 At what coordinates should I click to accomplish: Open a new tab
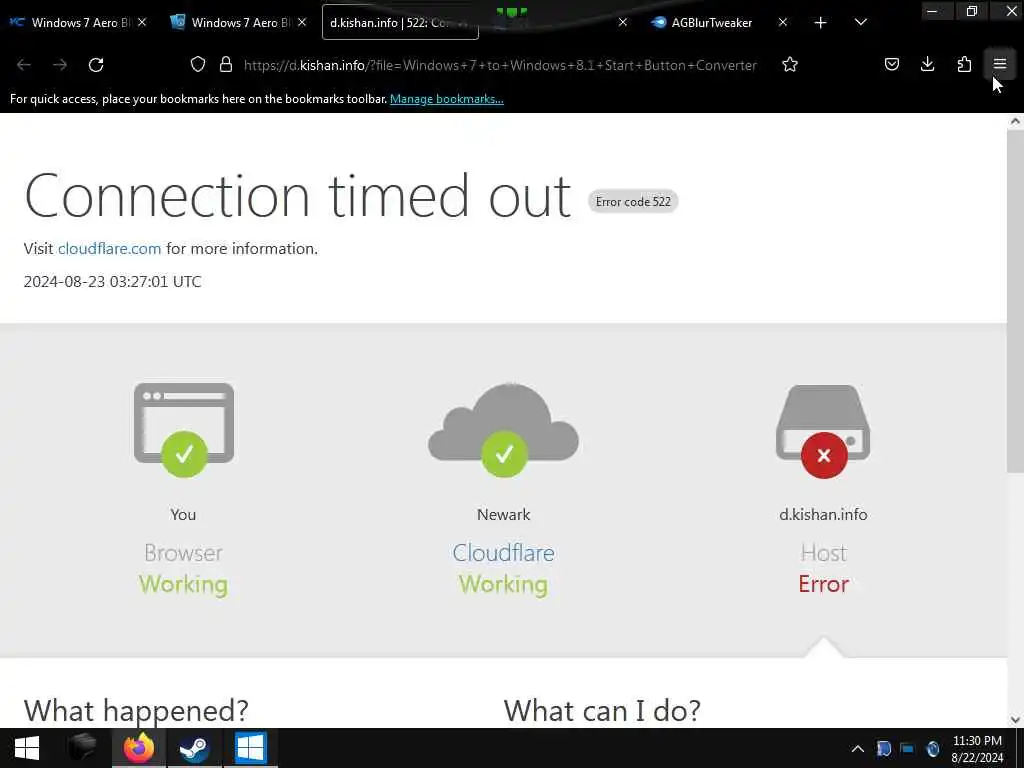click(x=821, y=23)
